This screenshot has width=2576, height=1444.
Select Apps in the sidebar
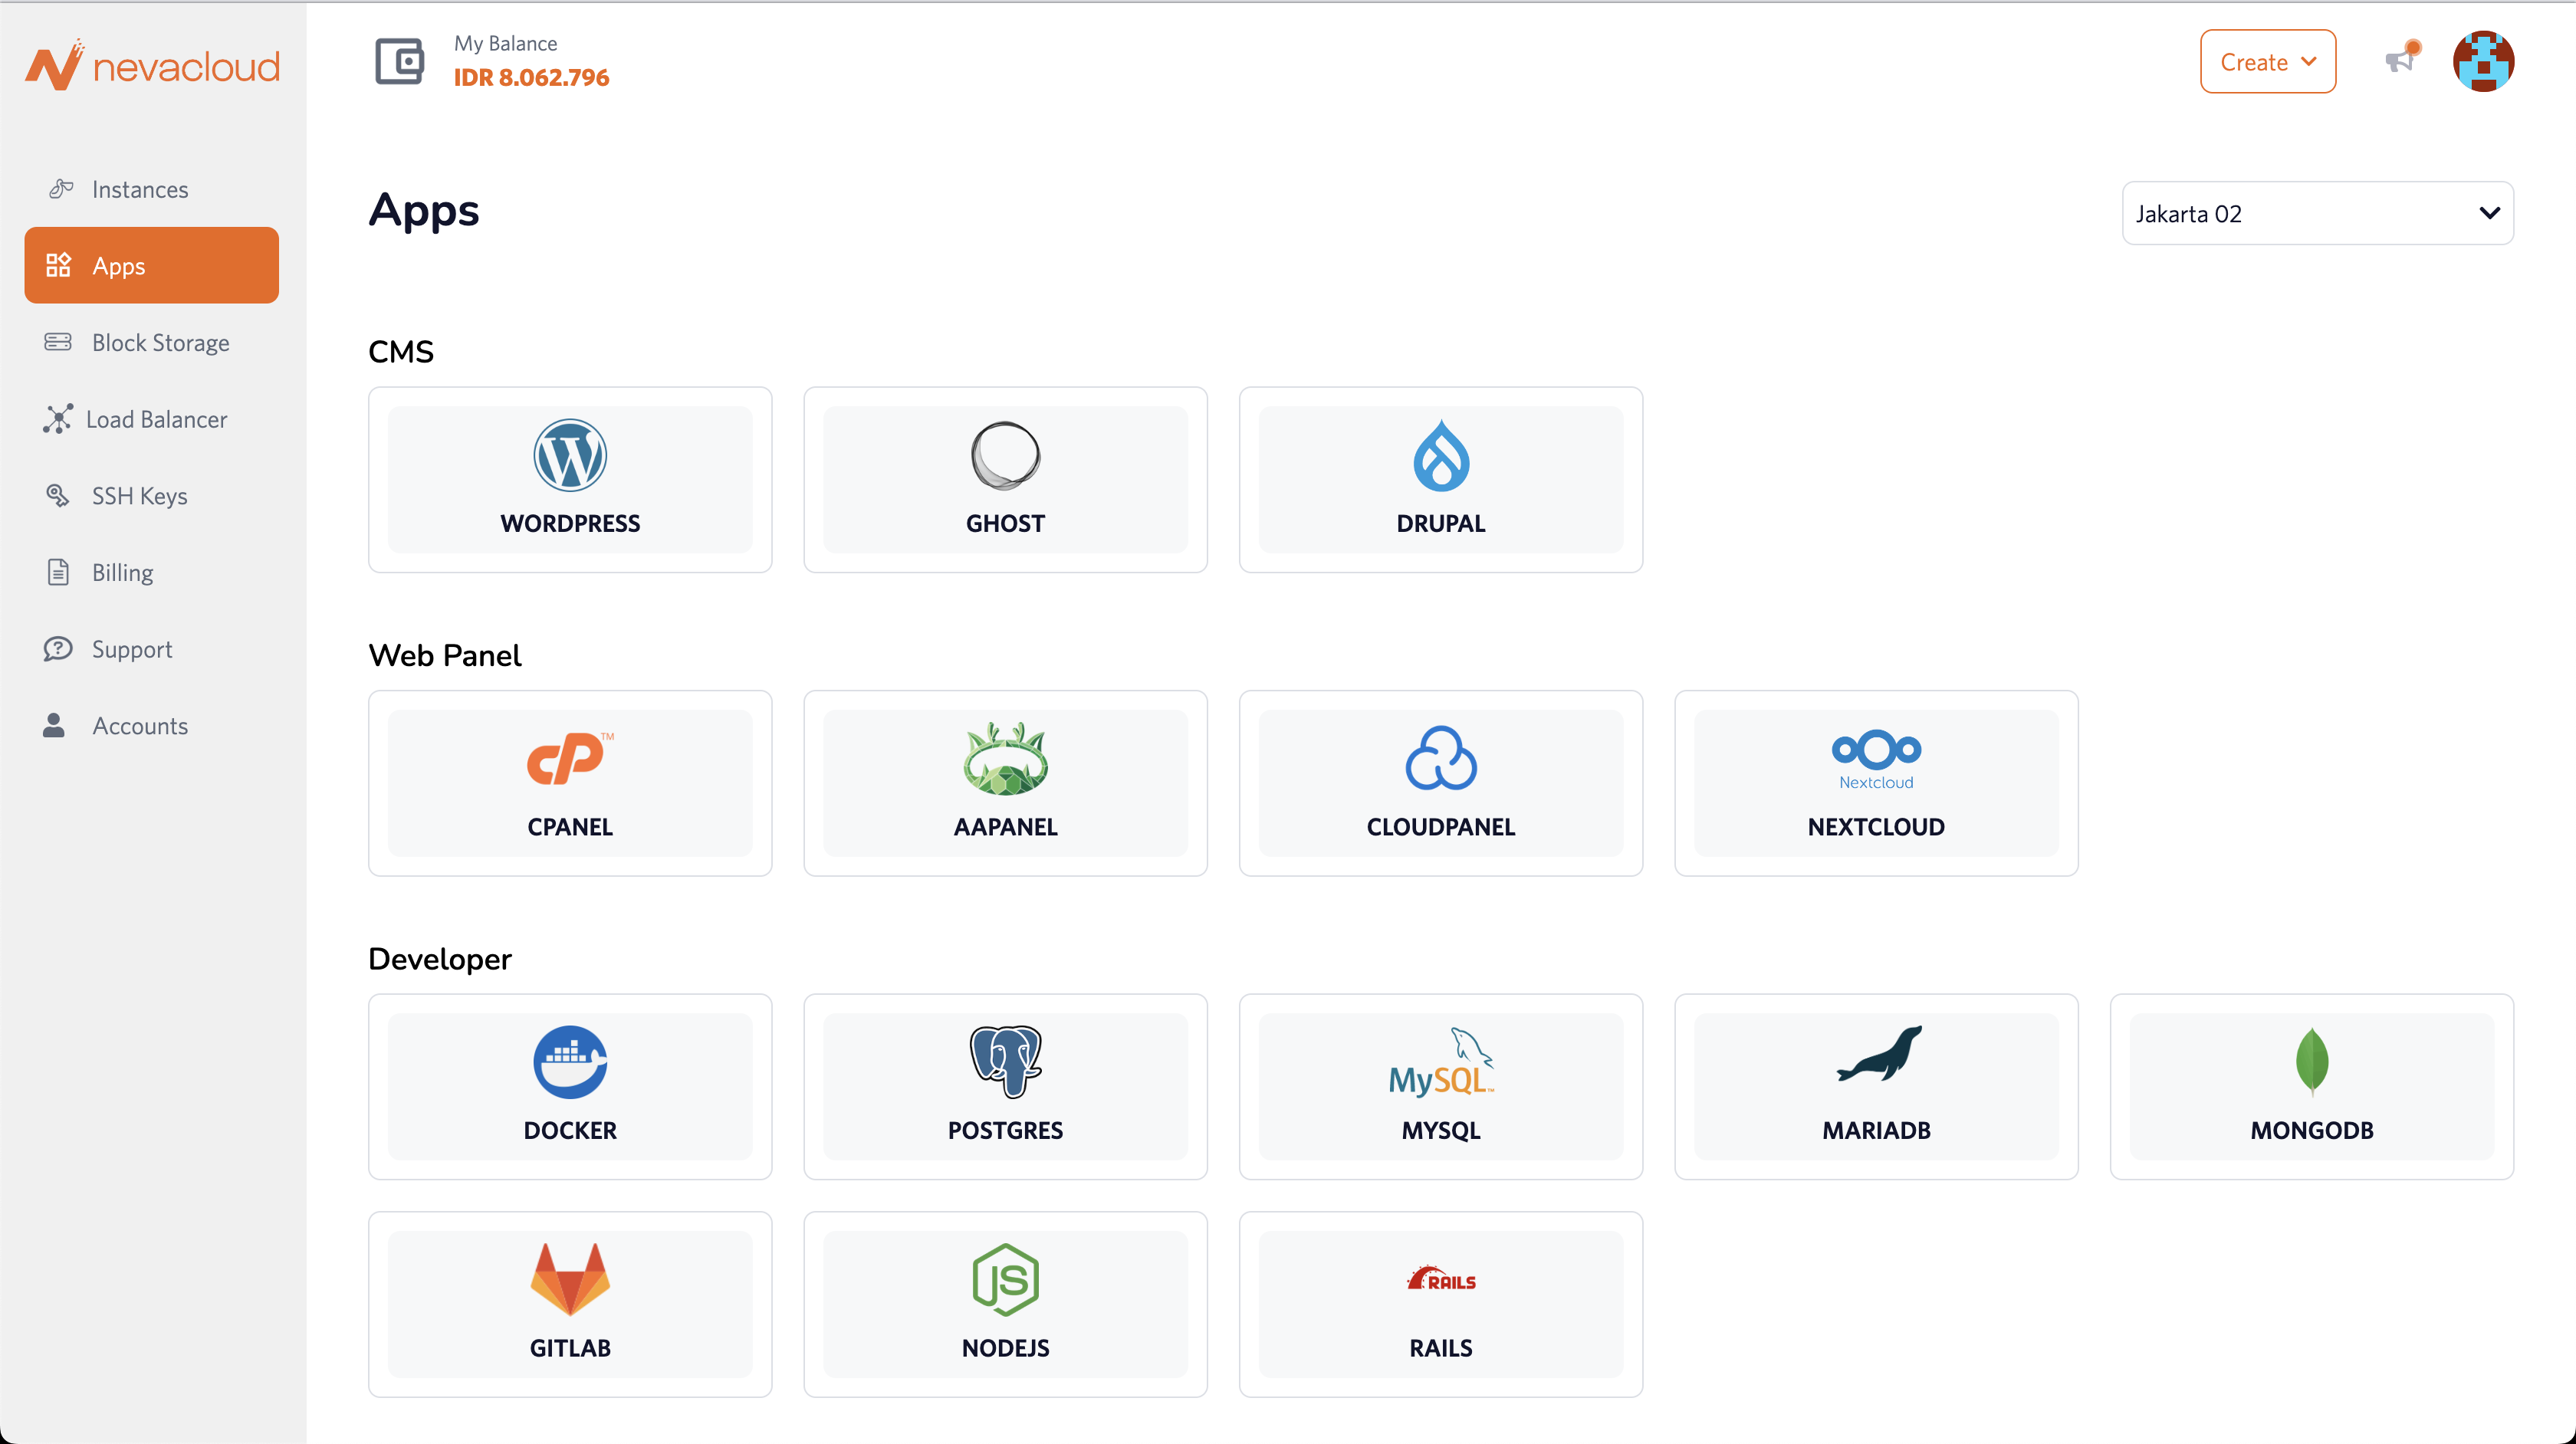click(152, 265)
